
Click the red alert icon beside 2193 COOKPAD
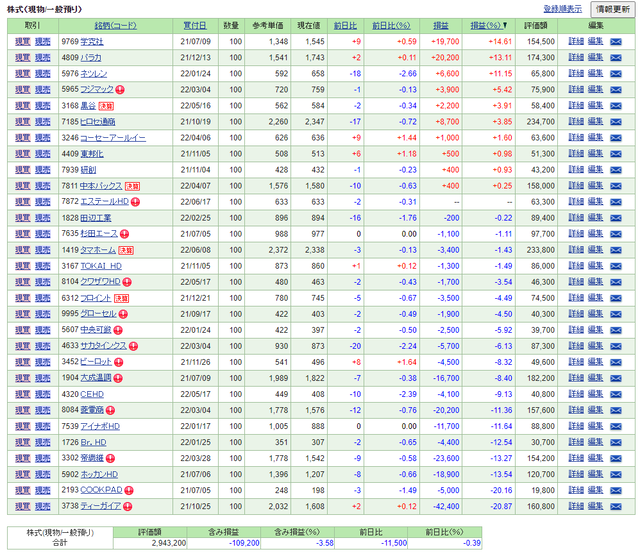(x=129, y=490)
